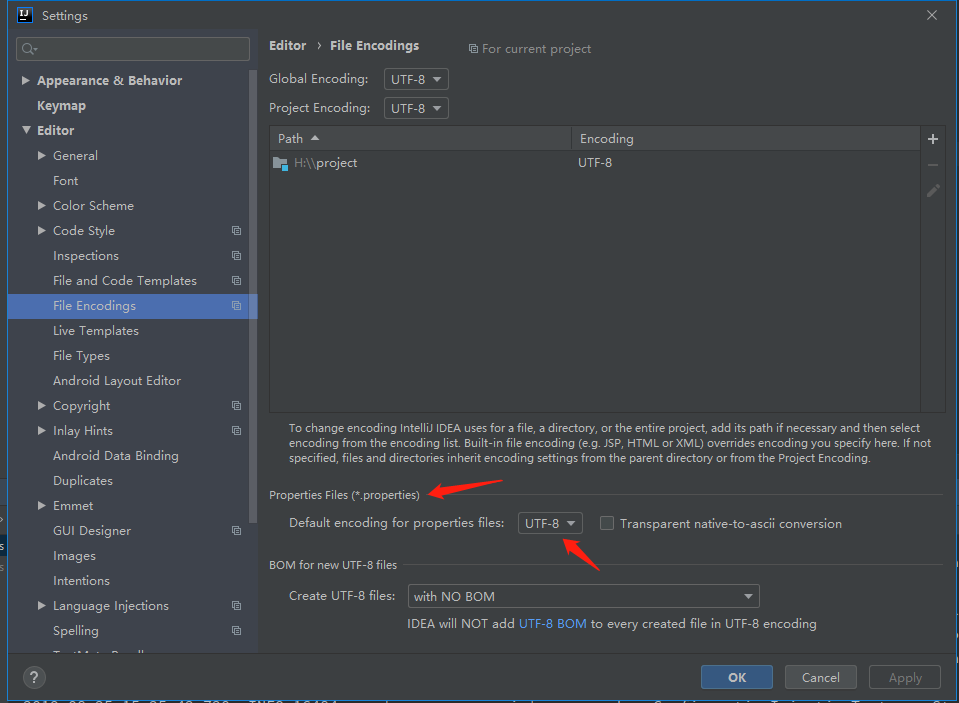The height and width of the screenshot is (703, 959).
Task: Expand the Language Injections node
Action: 42,606
